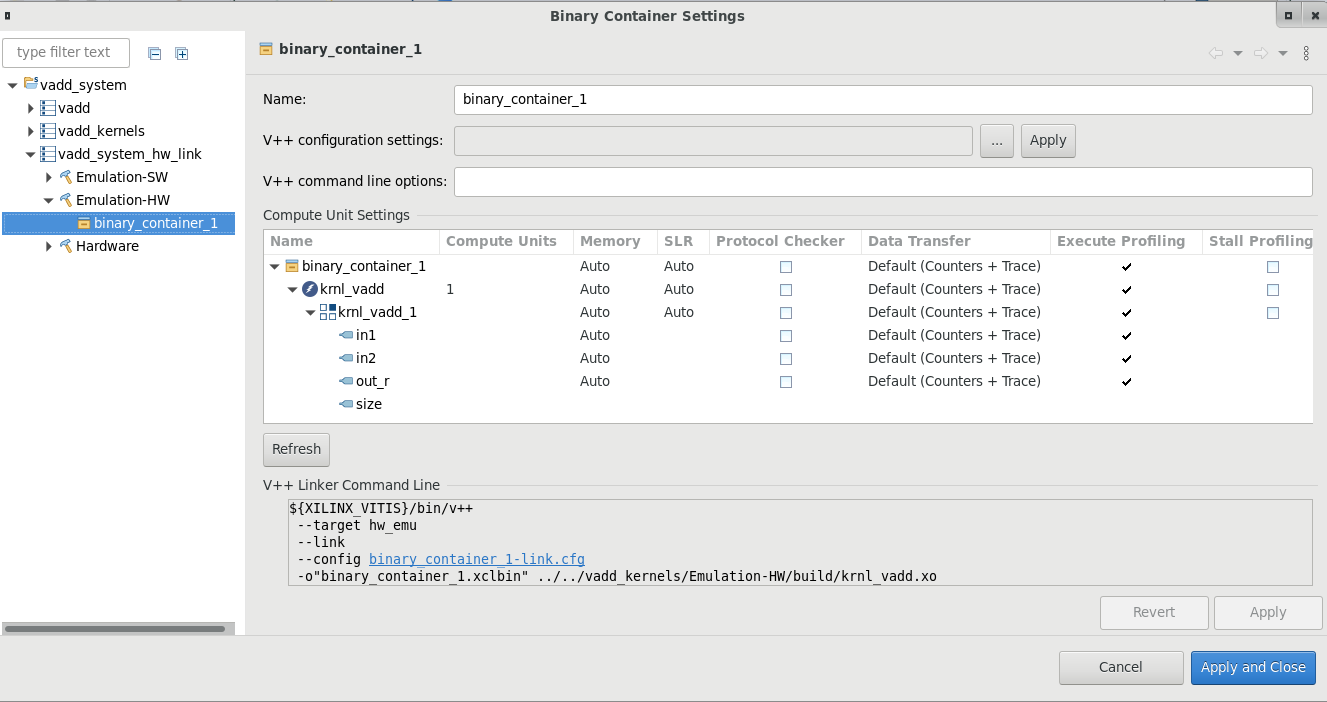Open the binary_container_1-link.cfg link

pyautogui.click(x=476, y=559)
